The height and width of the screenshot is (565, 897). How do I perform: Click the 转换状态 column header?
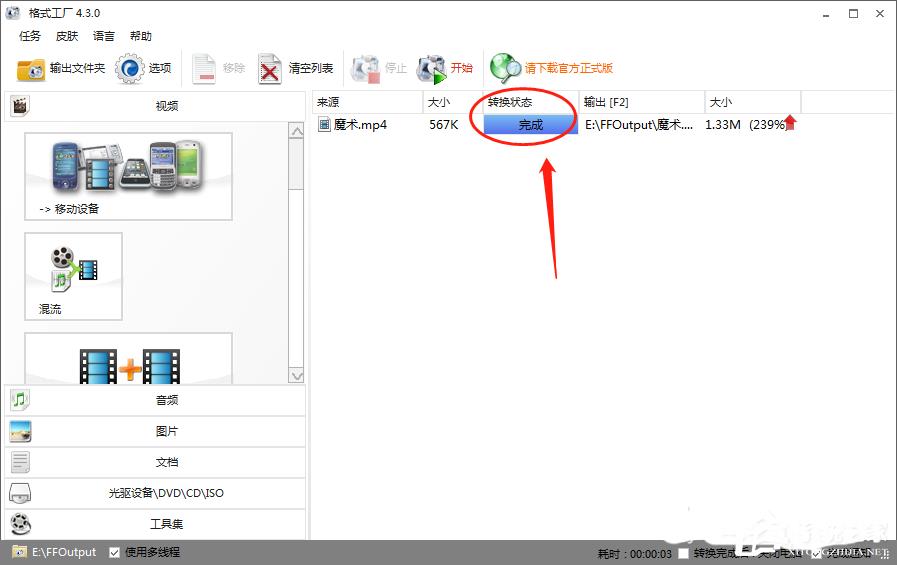click(531, 102)
